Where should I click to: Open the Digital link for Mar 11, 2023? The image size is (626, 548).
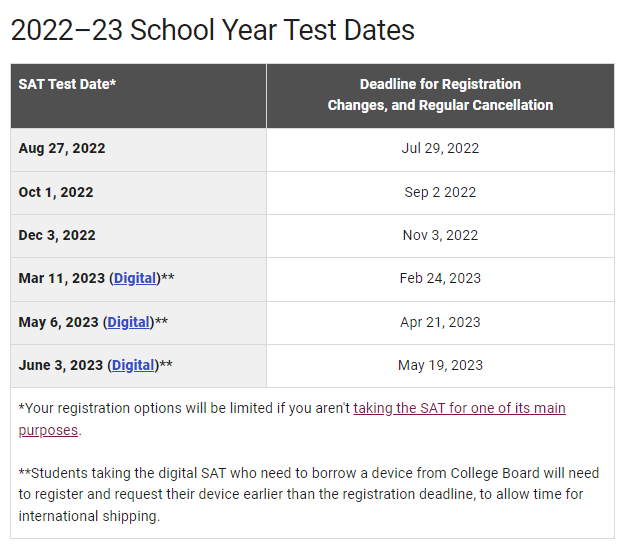pos(135,278)
